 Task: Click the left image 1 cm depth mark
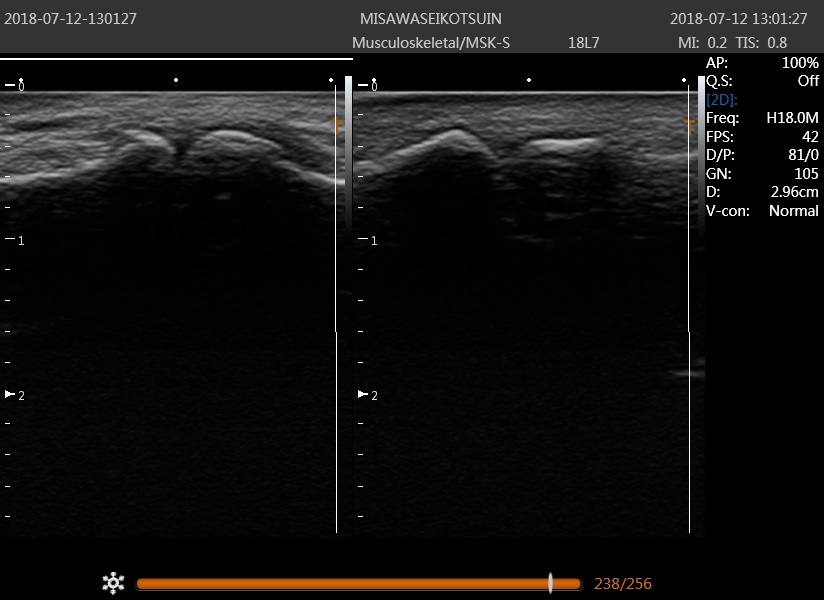pyautogui.click(x=15, y=240)
